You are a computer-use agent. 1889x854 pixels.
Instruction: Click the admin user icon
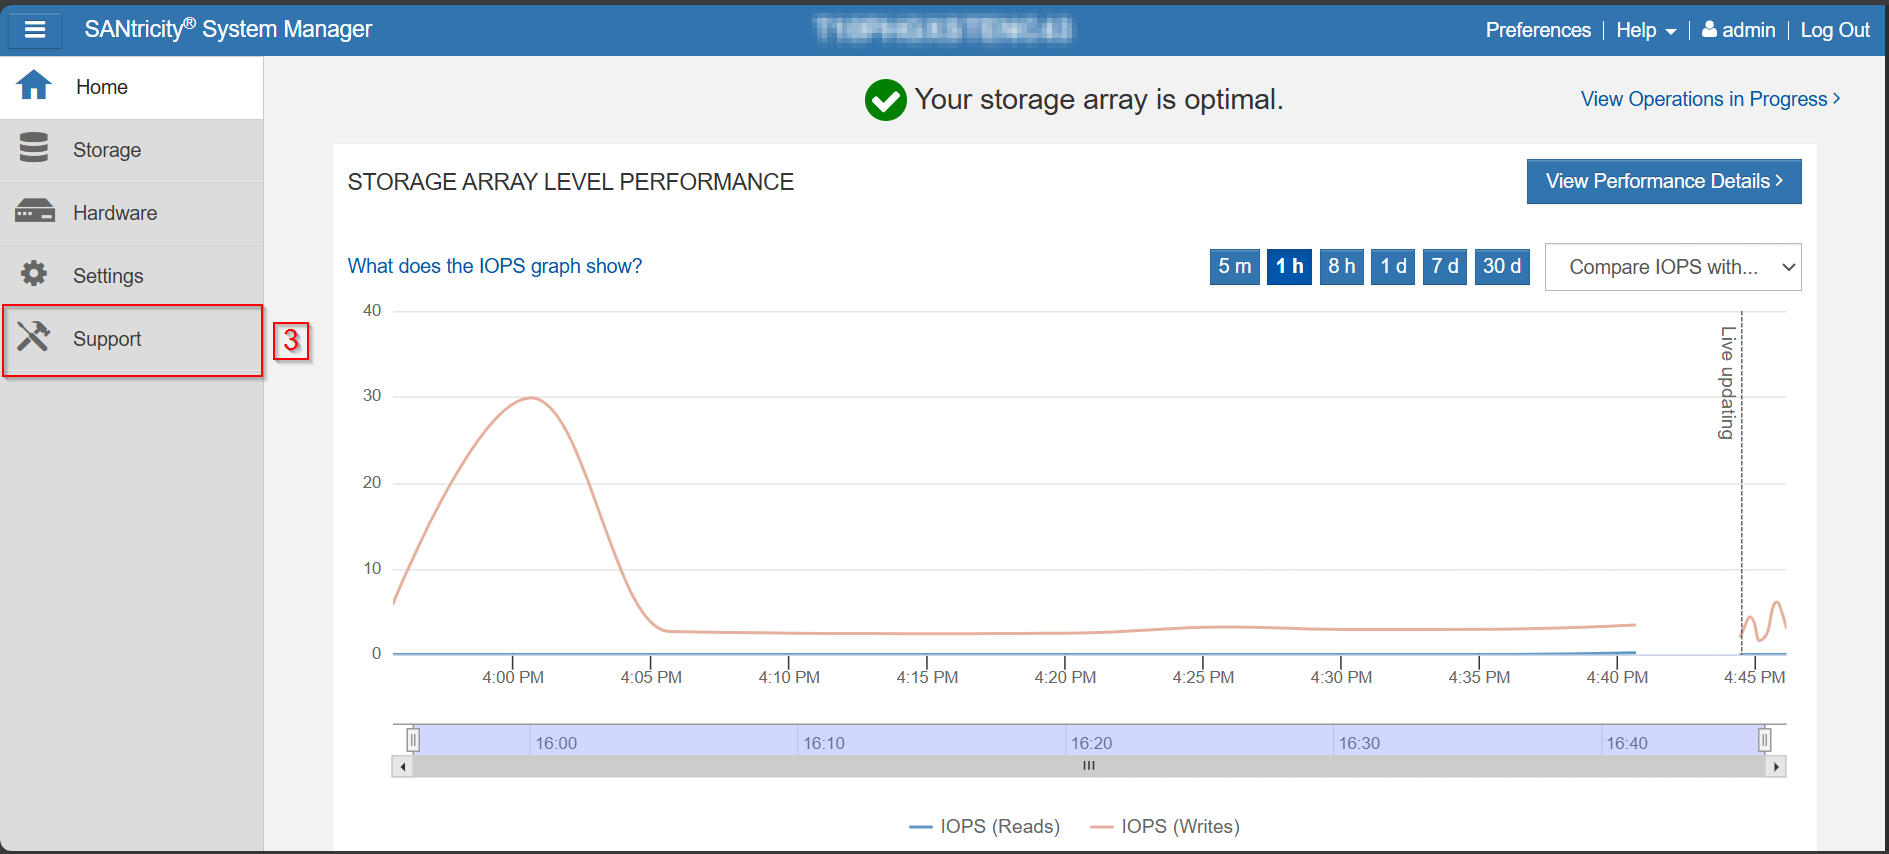1709,30
